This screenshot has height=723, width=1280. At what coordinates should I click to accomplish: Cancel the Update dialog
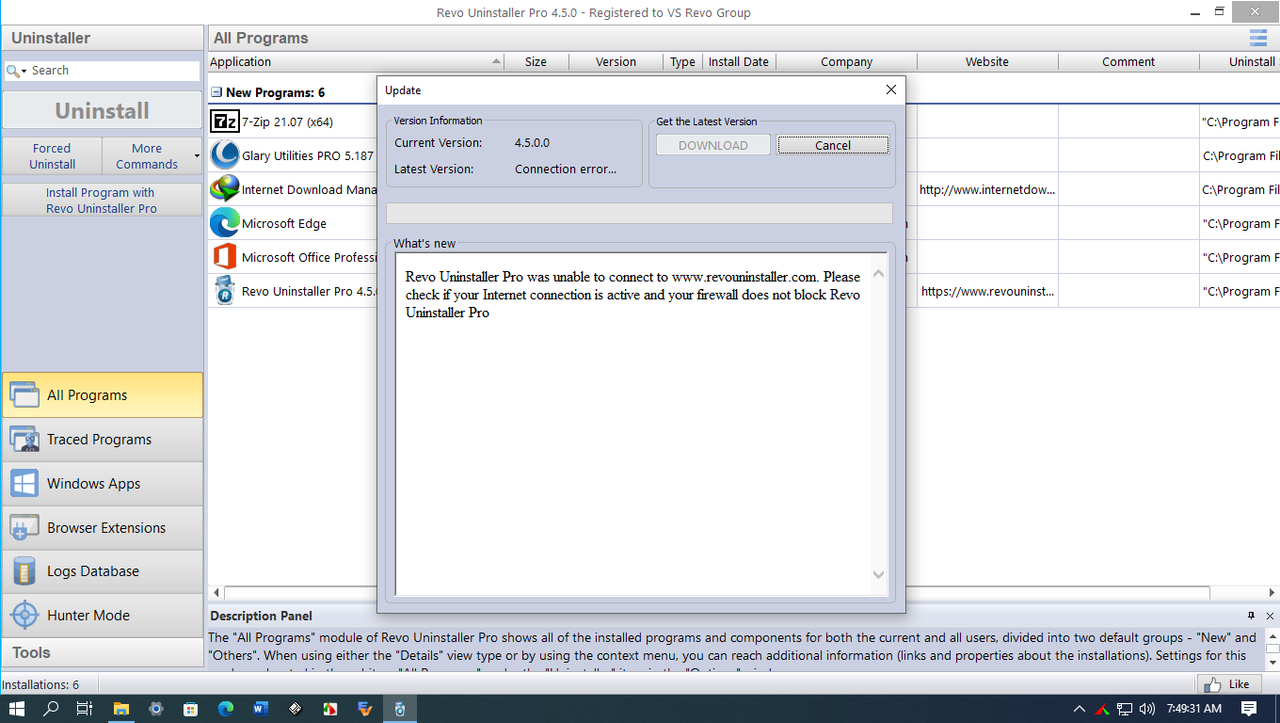(833, 145)
